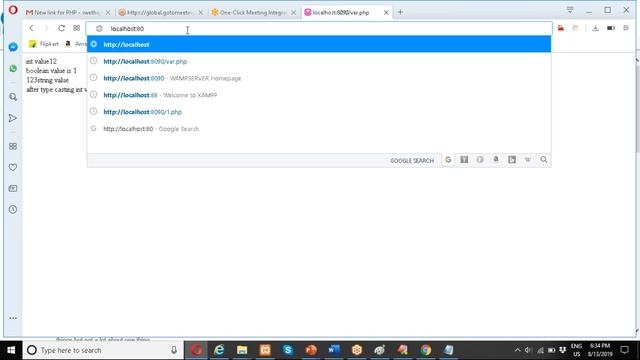Open PowerPoint from the taskbar
Image resolution: width=640 pixels, height=360 pixels.
(311, 350)
